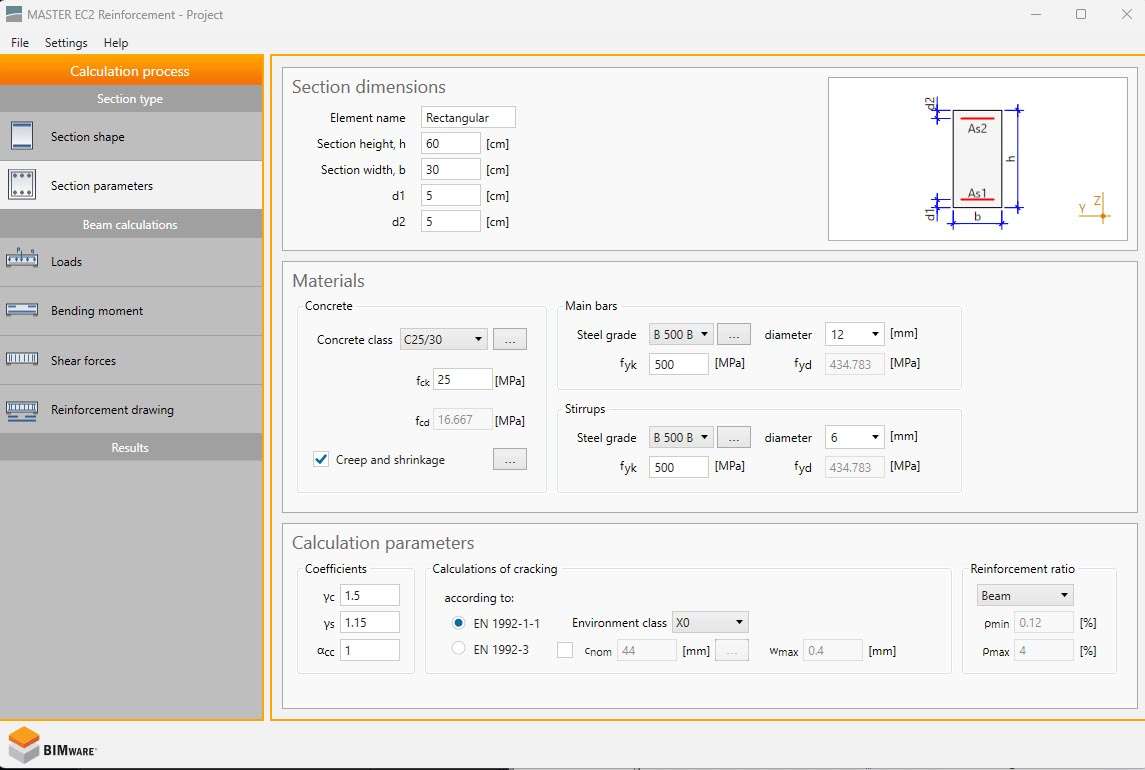Click the Section height h input field
The image size is (1145, 770).
point(450,144)
